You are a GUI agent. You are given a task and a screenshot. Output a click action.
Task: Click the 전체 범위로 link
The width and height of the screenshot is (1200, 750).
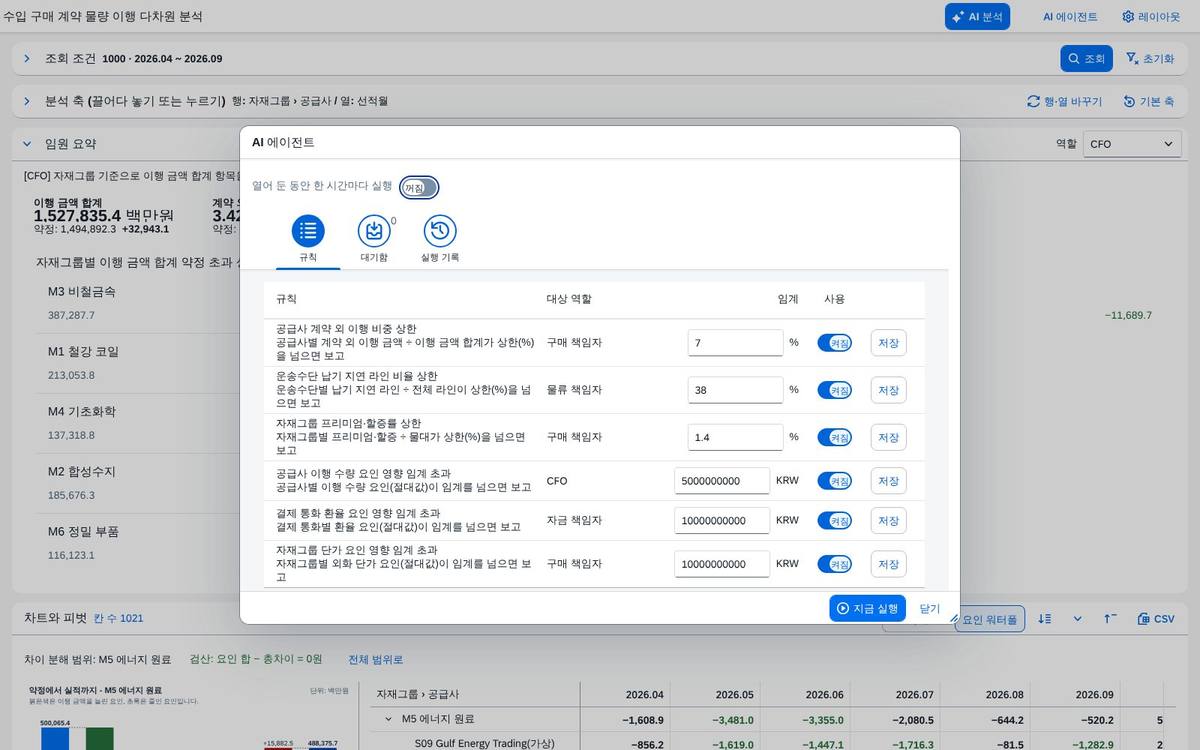(376, 660)
